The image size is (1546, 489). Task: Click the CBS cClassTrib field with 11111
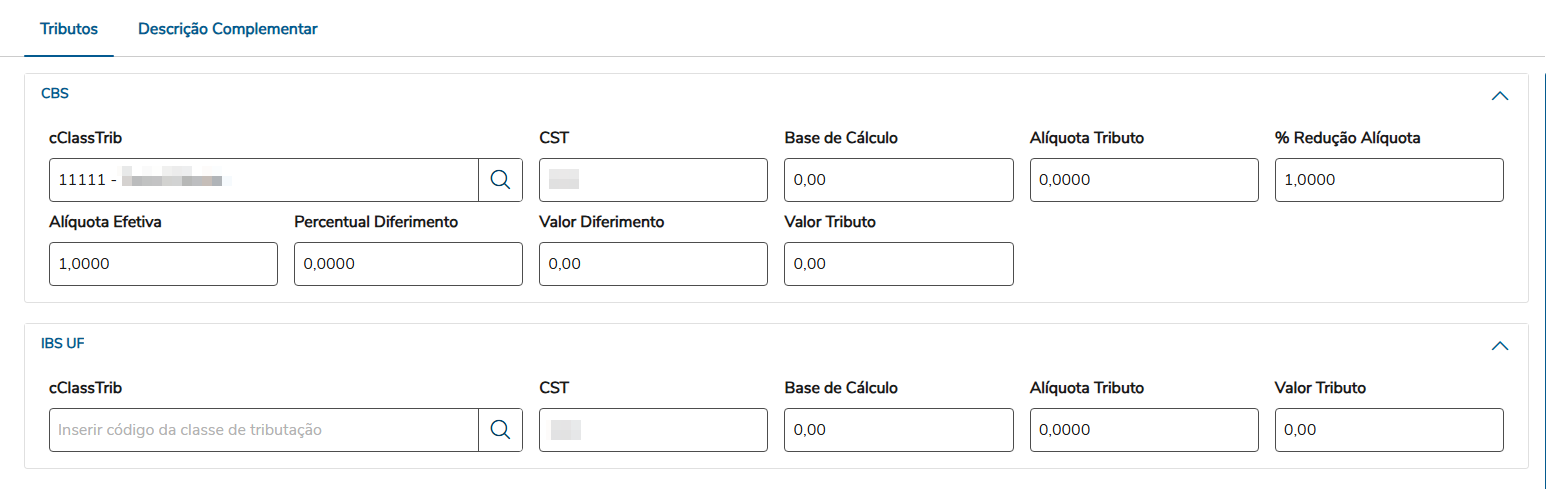pos(263,180)
